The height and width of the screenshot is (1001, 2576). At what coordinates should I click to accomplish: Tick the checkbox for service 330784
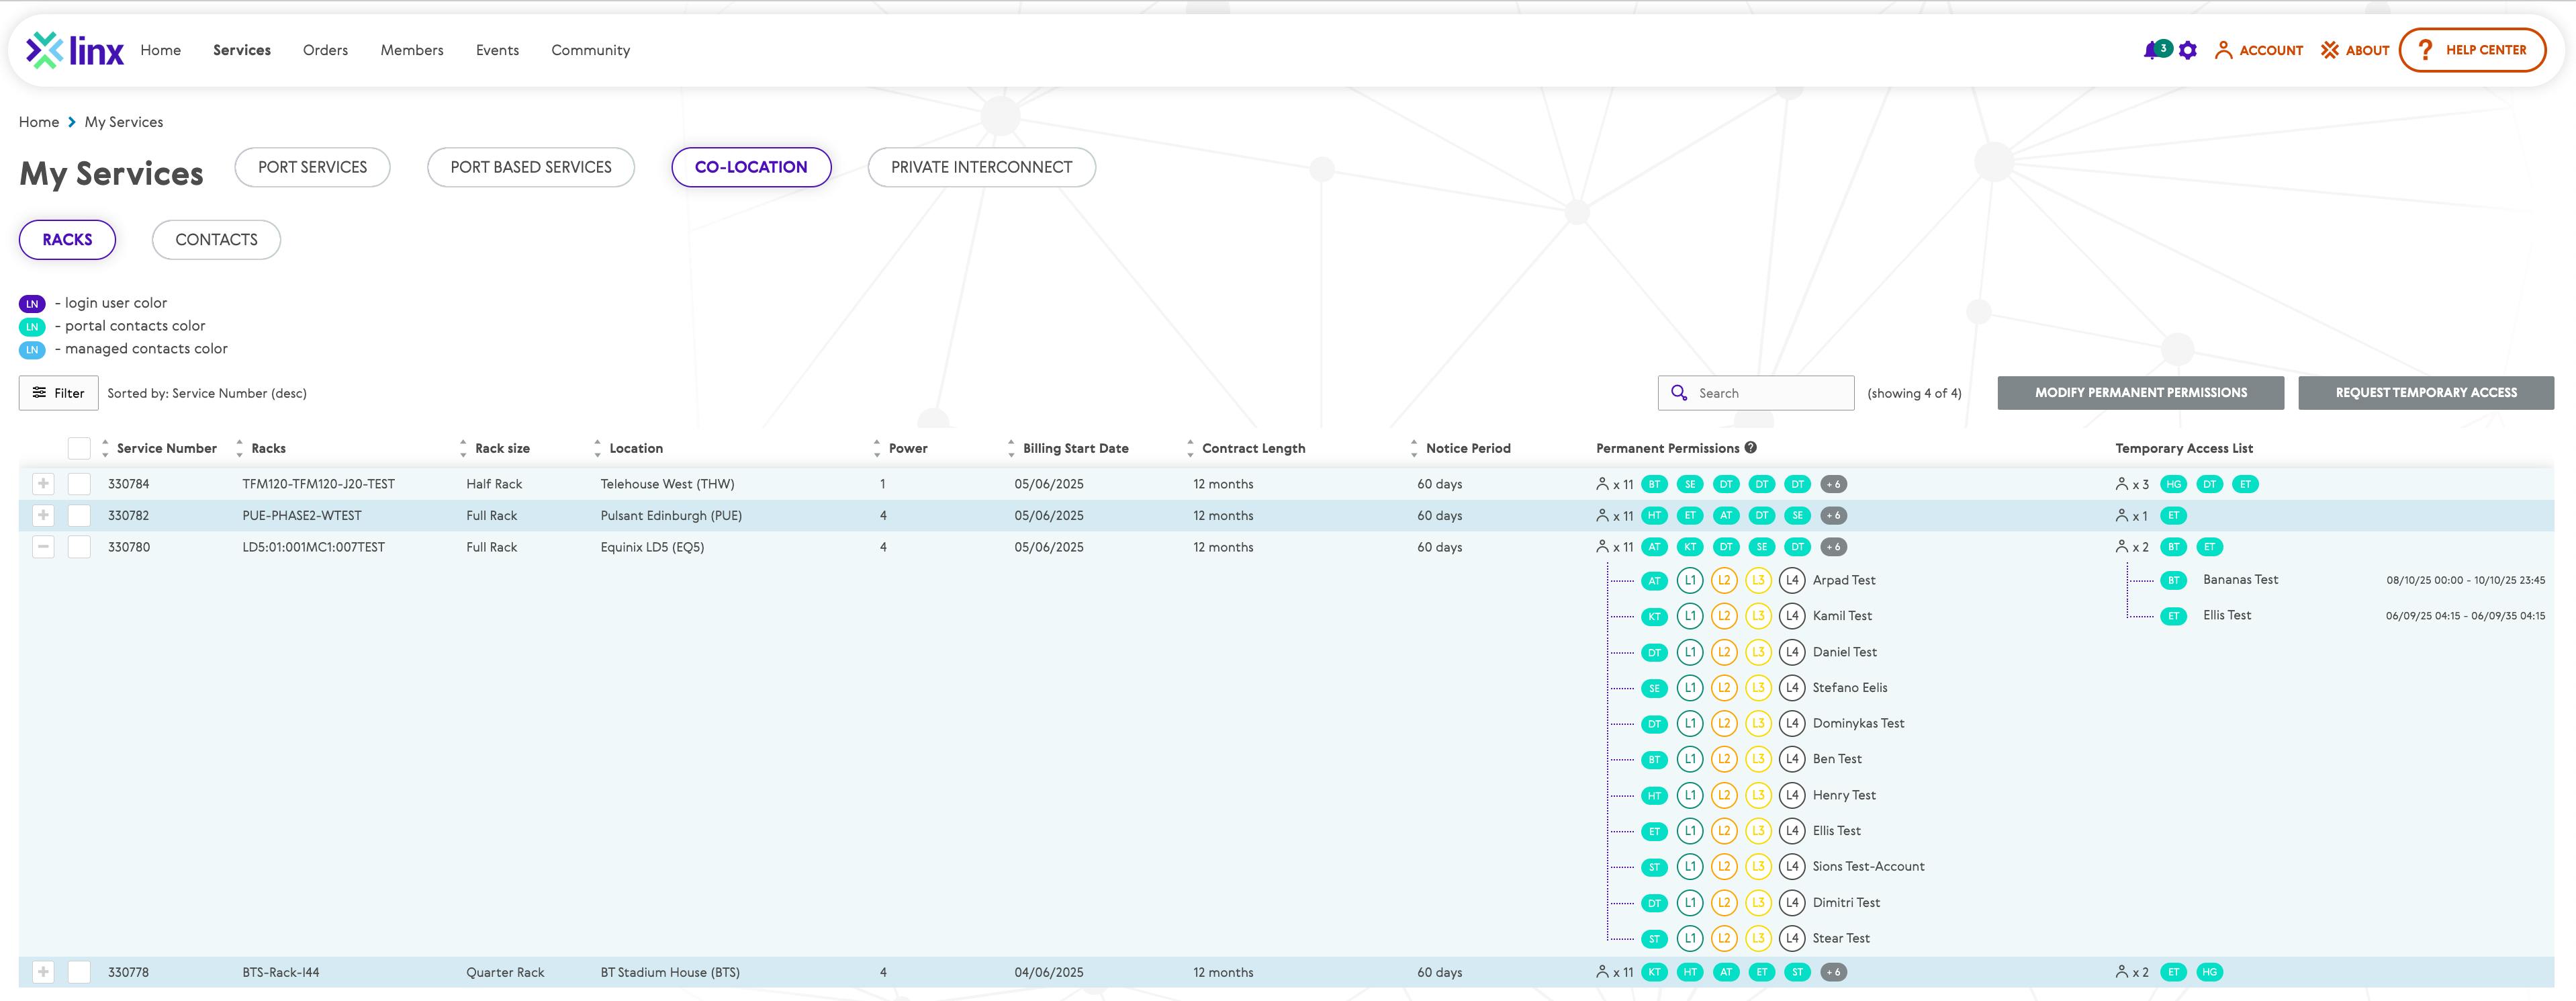point(79,484)
